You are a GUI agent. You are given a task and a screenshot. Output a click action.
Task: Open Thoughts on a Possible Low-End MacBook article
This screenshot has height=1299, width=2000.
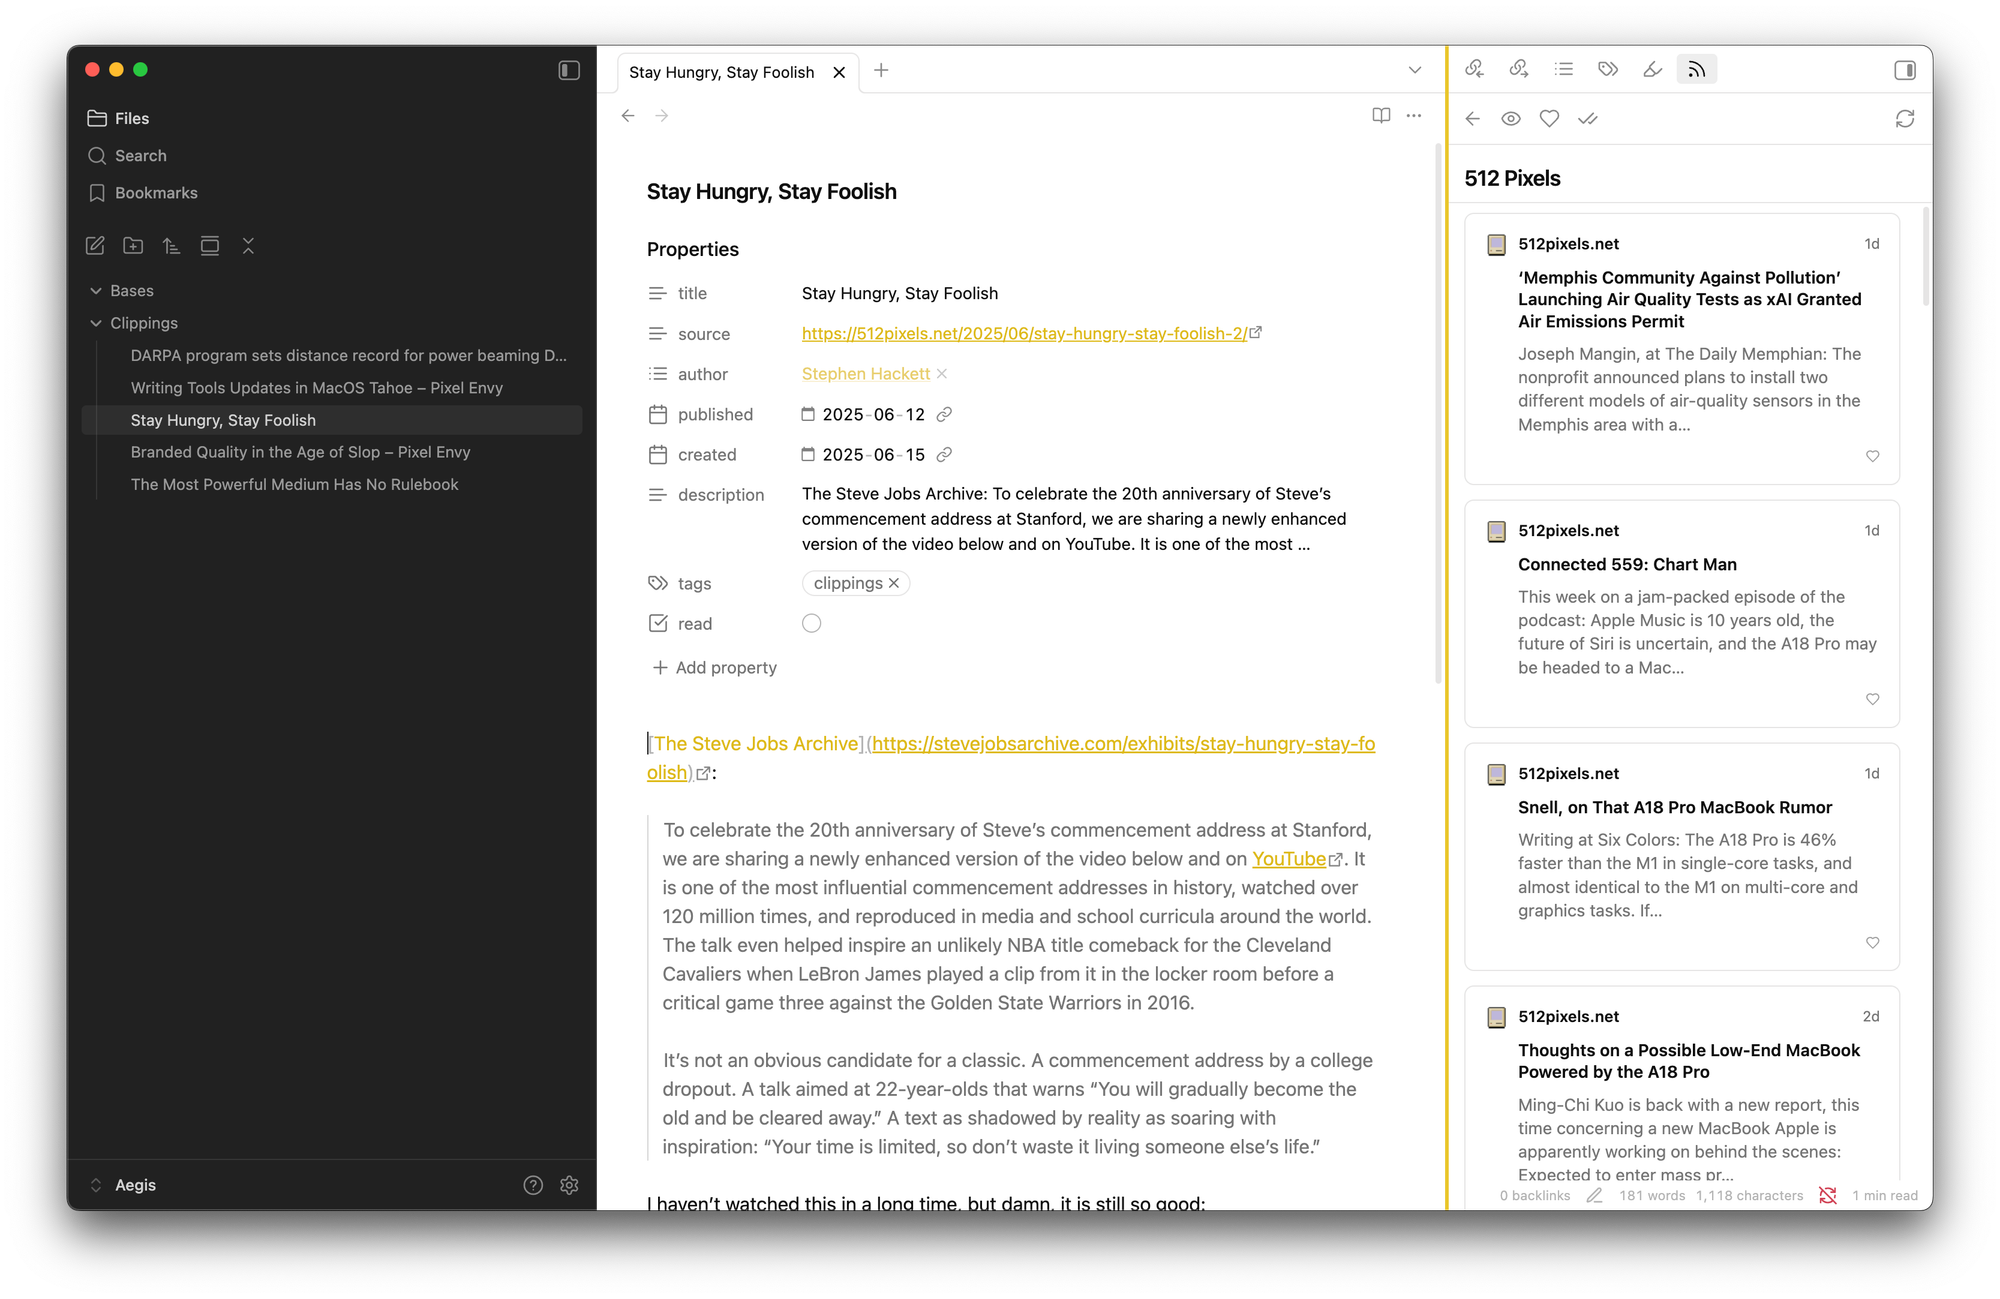pyautogui.click(x=1689, y=1060)
